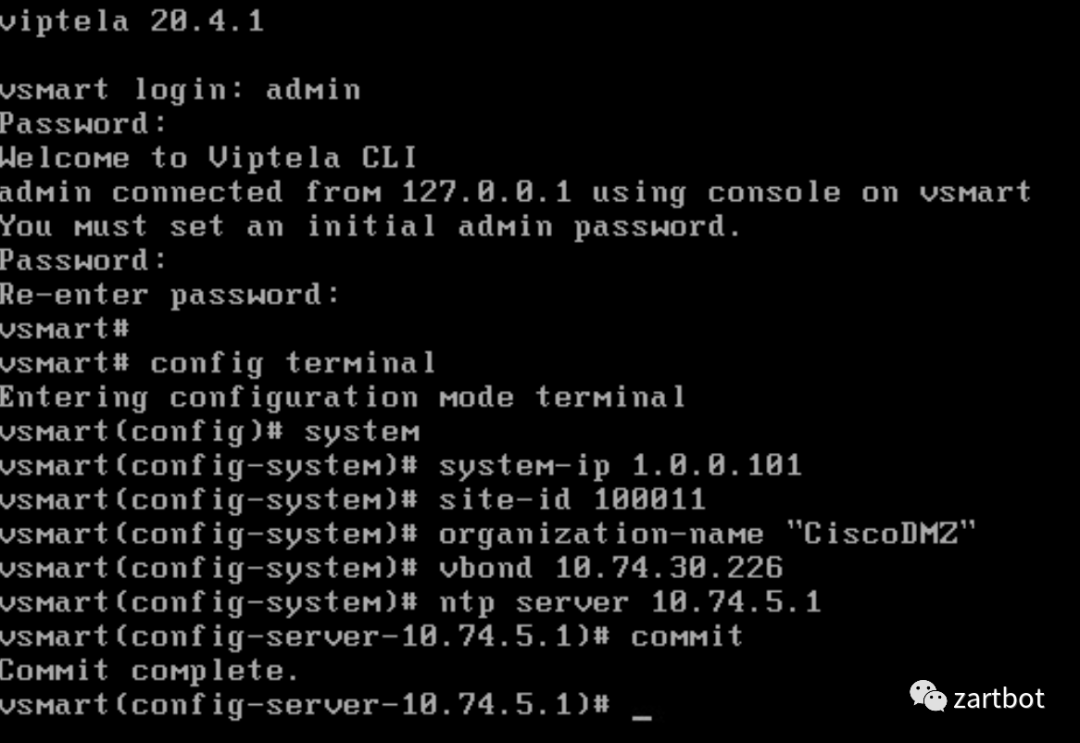This screenshot has width=1080, height=743.
Task: Click the 'commit' command text
Action: pyautogui.click(x=686, y=637)
